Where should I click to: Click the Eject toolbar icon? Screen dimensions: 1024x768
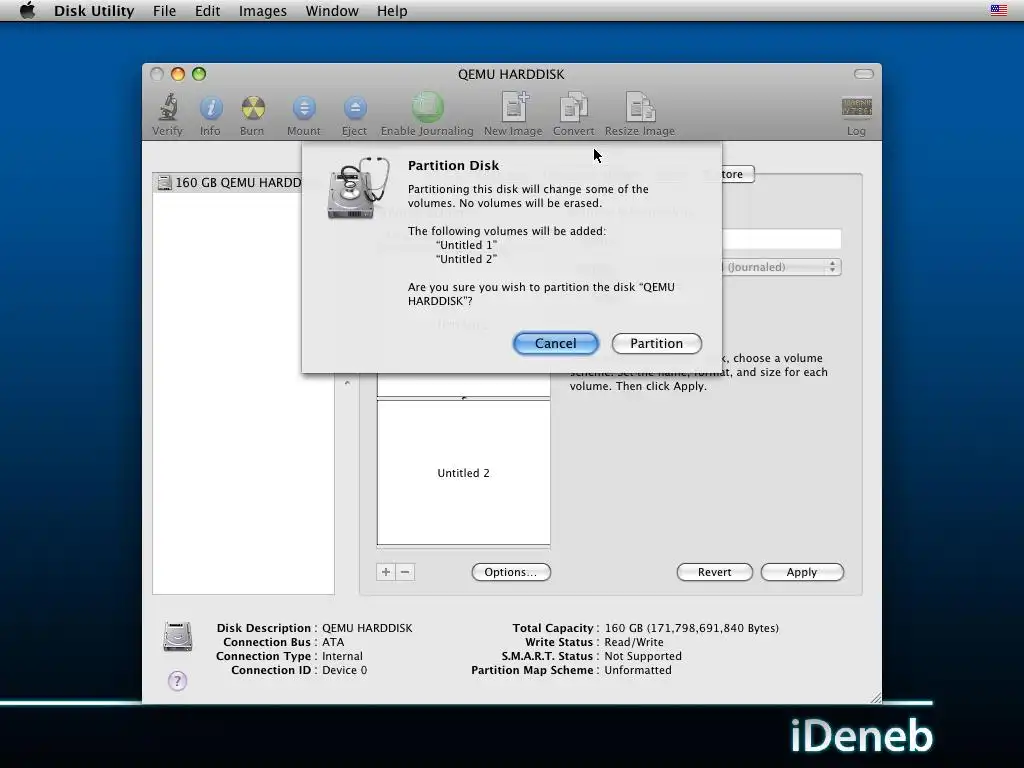[355, 108]
